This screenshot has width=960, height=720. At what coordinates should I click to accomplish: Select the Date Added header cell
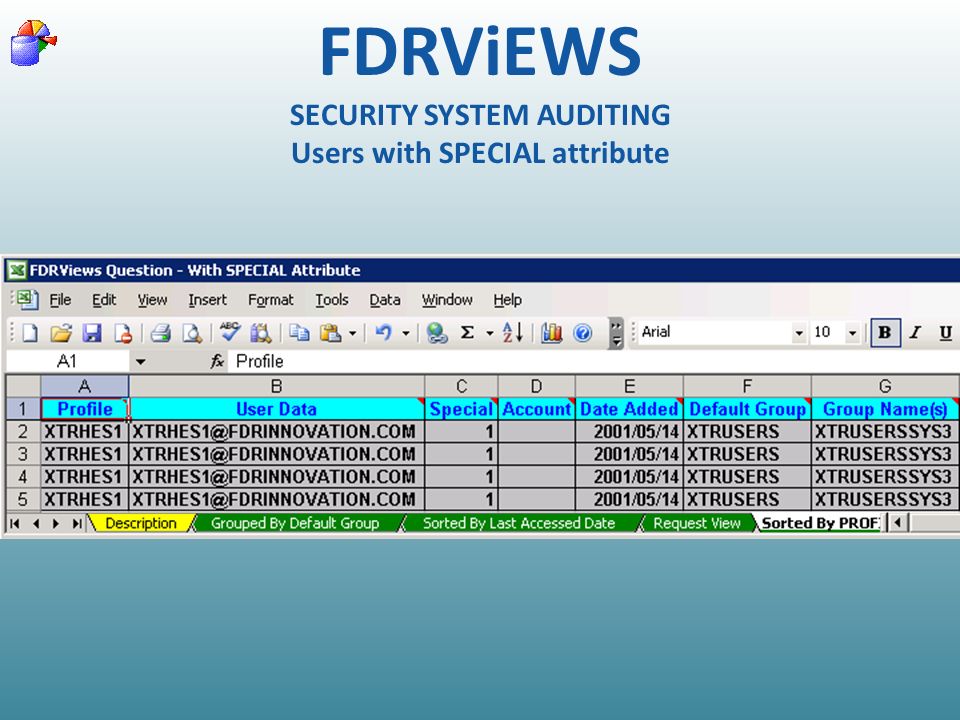click(629, 409)
